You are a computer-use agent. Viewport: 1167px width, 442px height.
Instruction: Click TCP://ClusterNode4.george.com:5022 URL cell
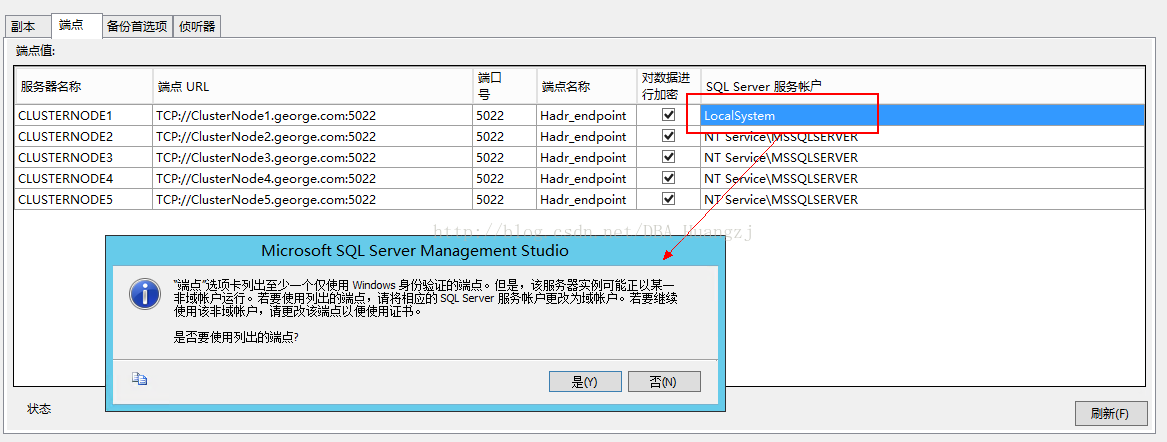click(313, 178)
